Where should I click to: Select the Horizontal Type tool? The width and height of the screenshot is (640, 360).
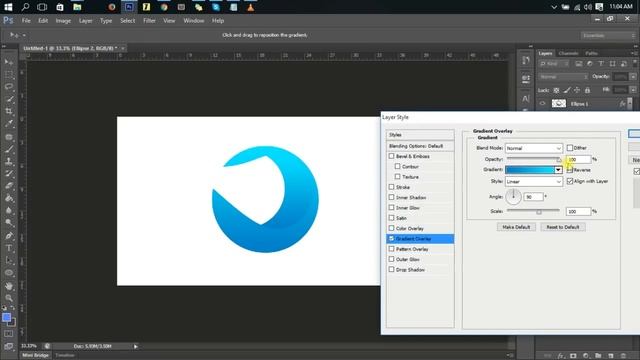point(9,248)
